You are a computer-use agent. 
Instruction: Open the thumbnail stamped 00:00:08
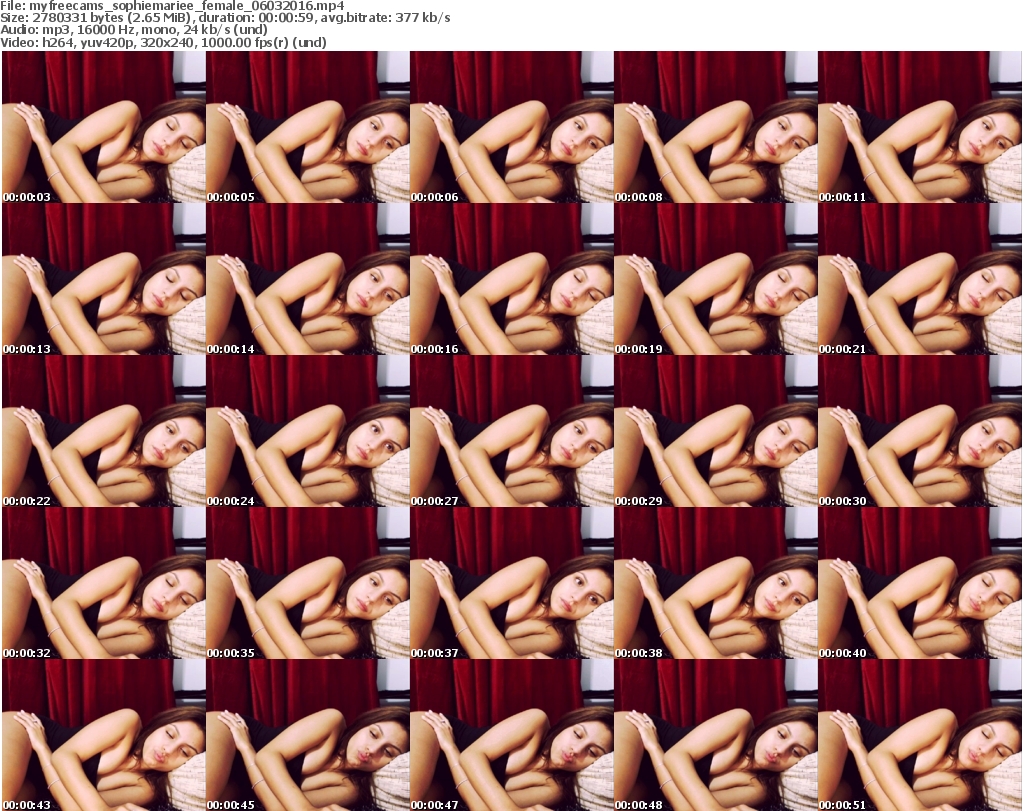pyautogui.click(x=715, y=128)
